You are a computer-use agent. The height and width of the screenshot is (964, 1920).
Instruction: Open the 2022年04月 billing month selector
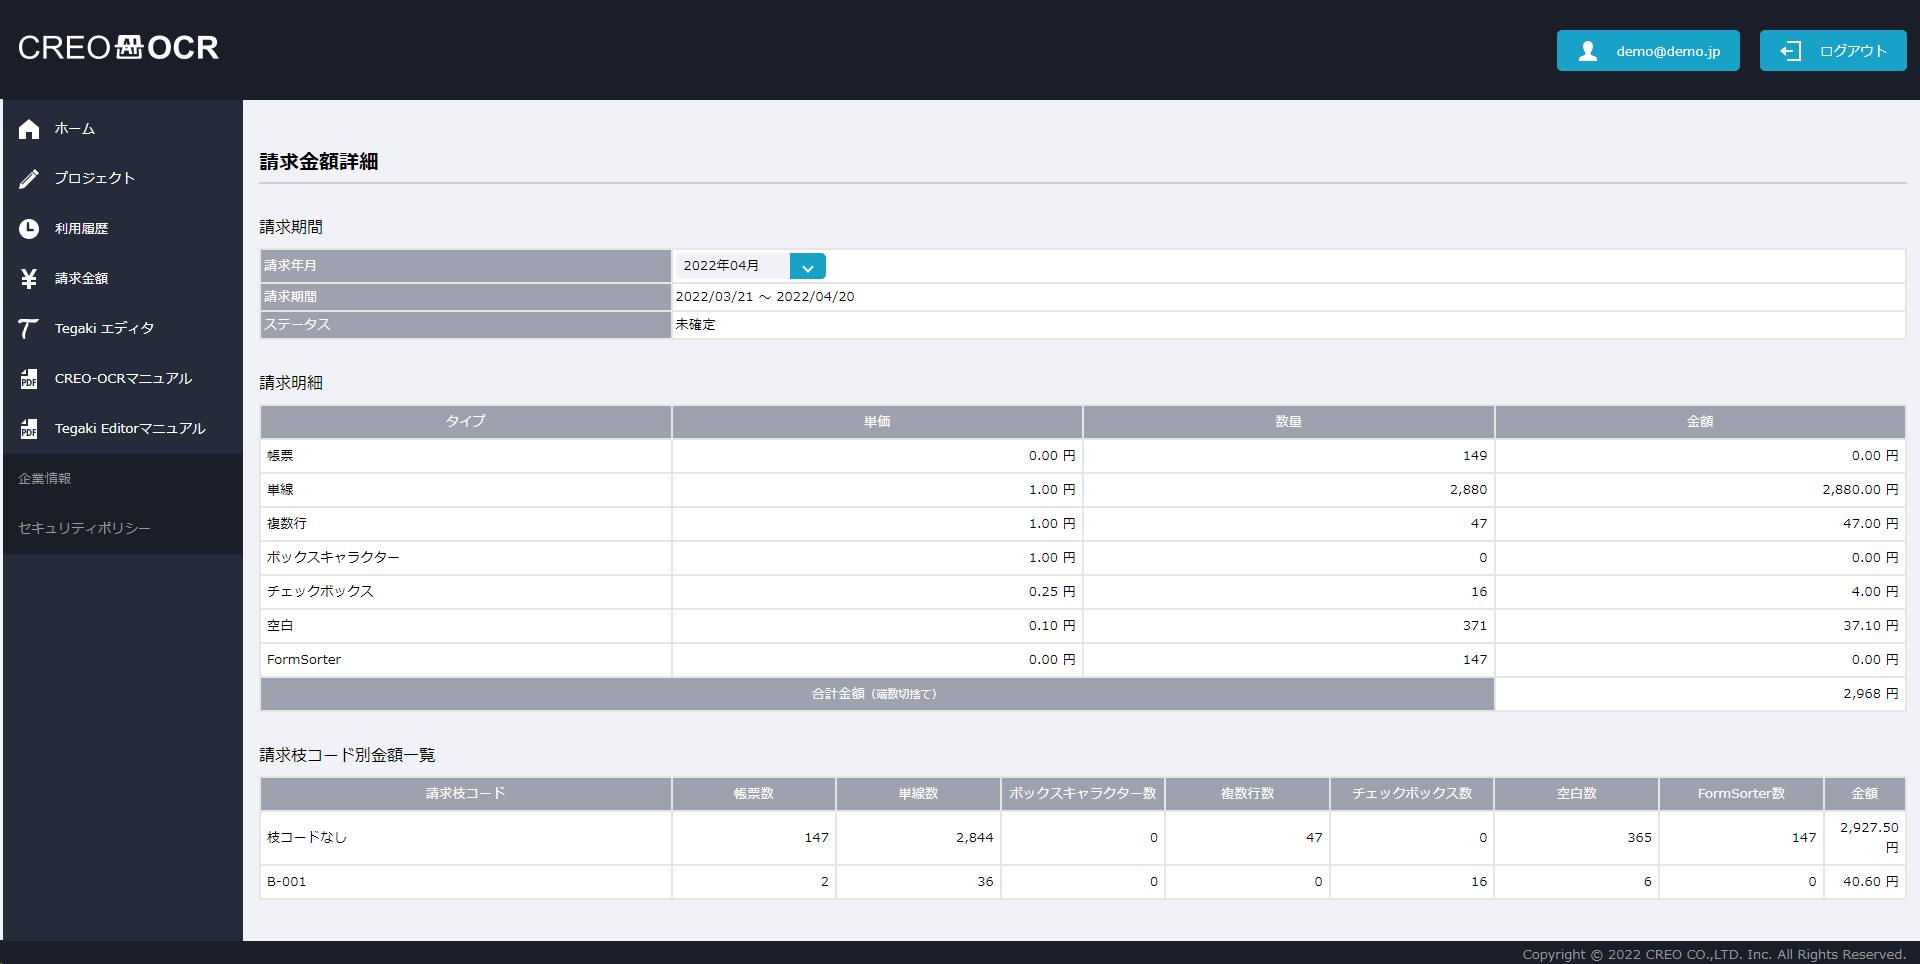coord(733,266)
